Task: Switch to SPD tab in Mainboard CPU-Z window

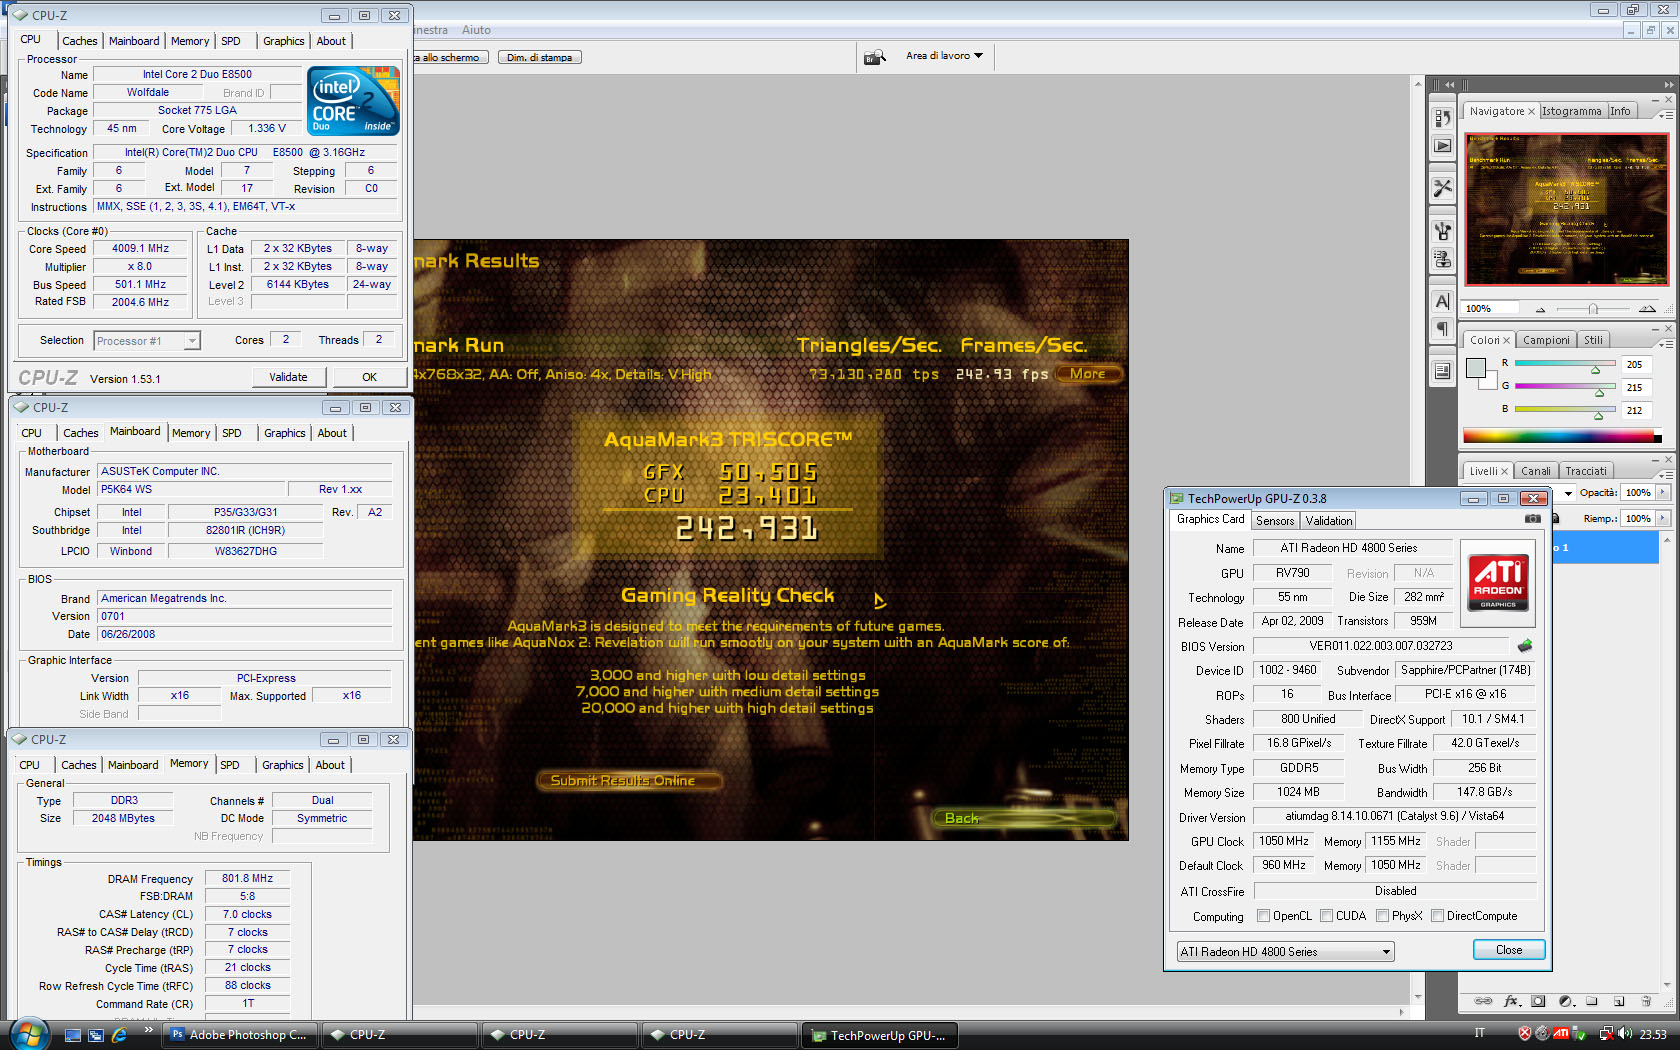Action: point(232,433)
